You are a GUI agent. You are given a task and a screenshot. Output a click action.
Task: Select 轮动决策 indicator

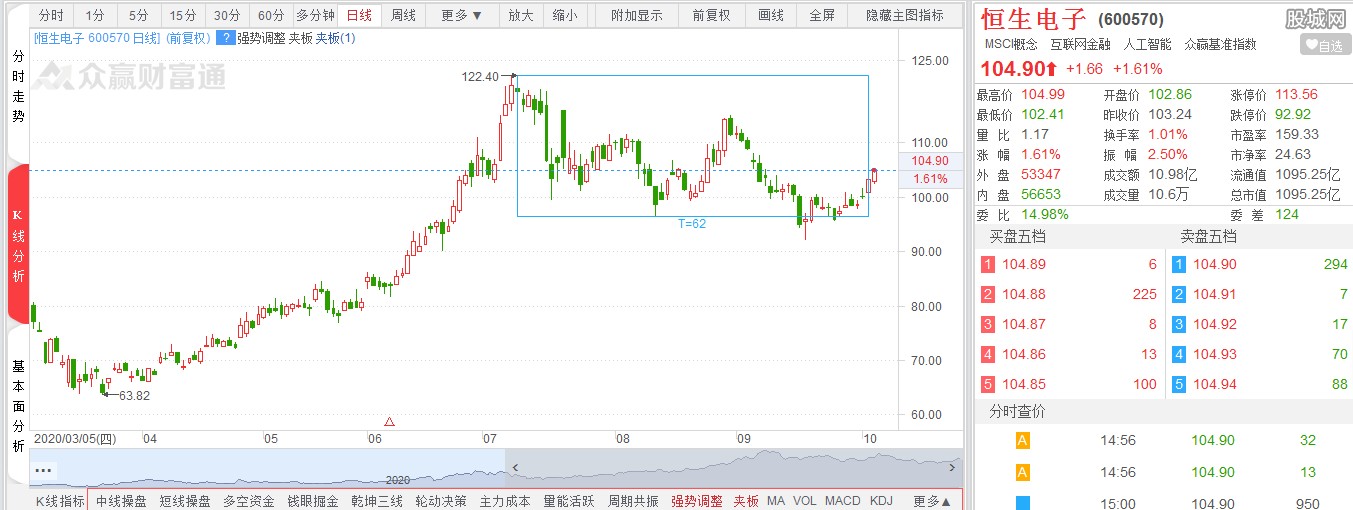(441, 501)
